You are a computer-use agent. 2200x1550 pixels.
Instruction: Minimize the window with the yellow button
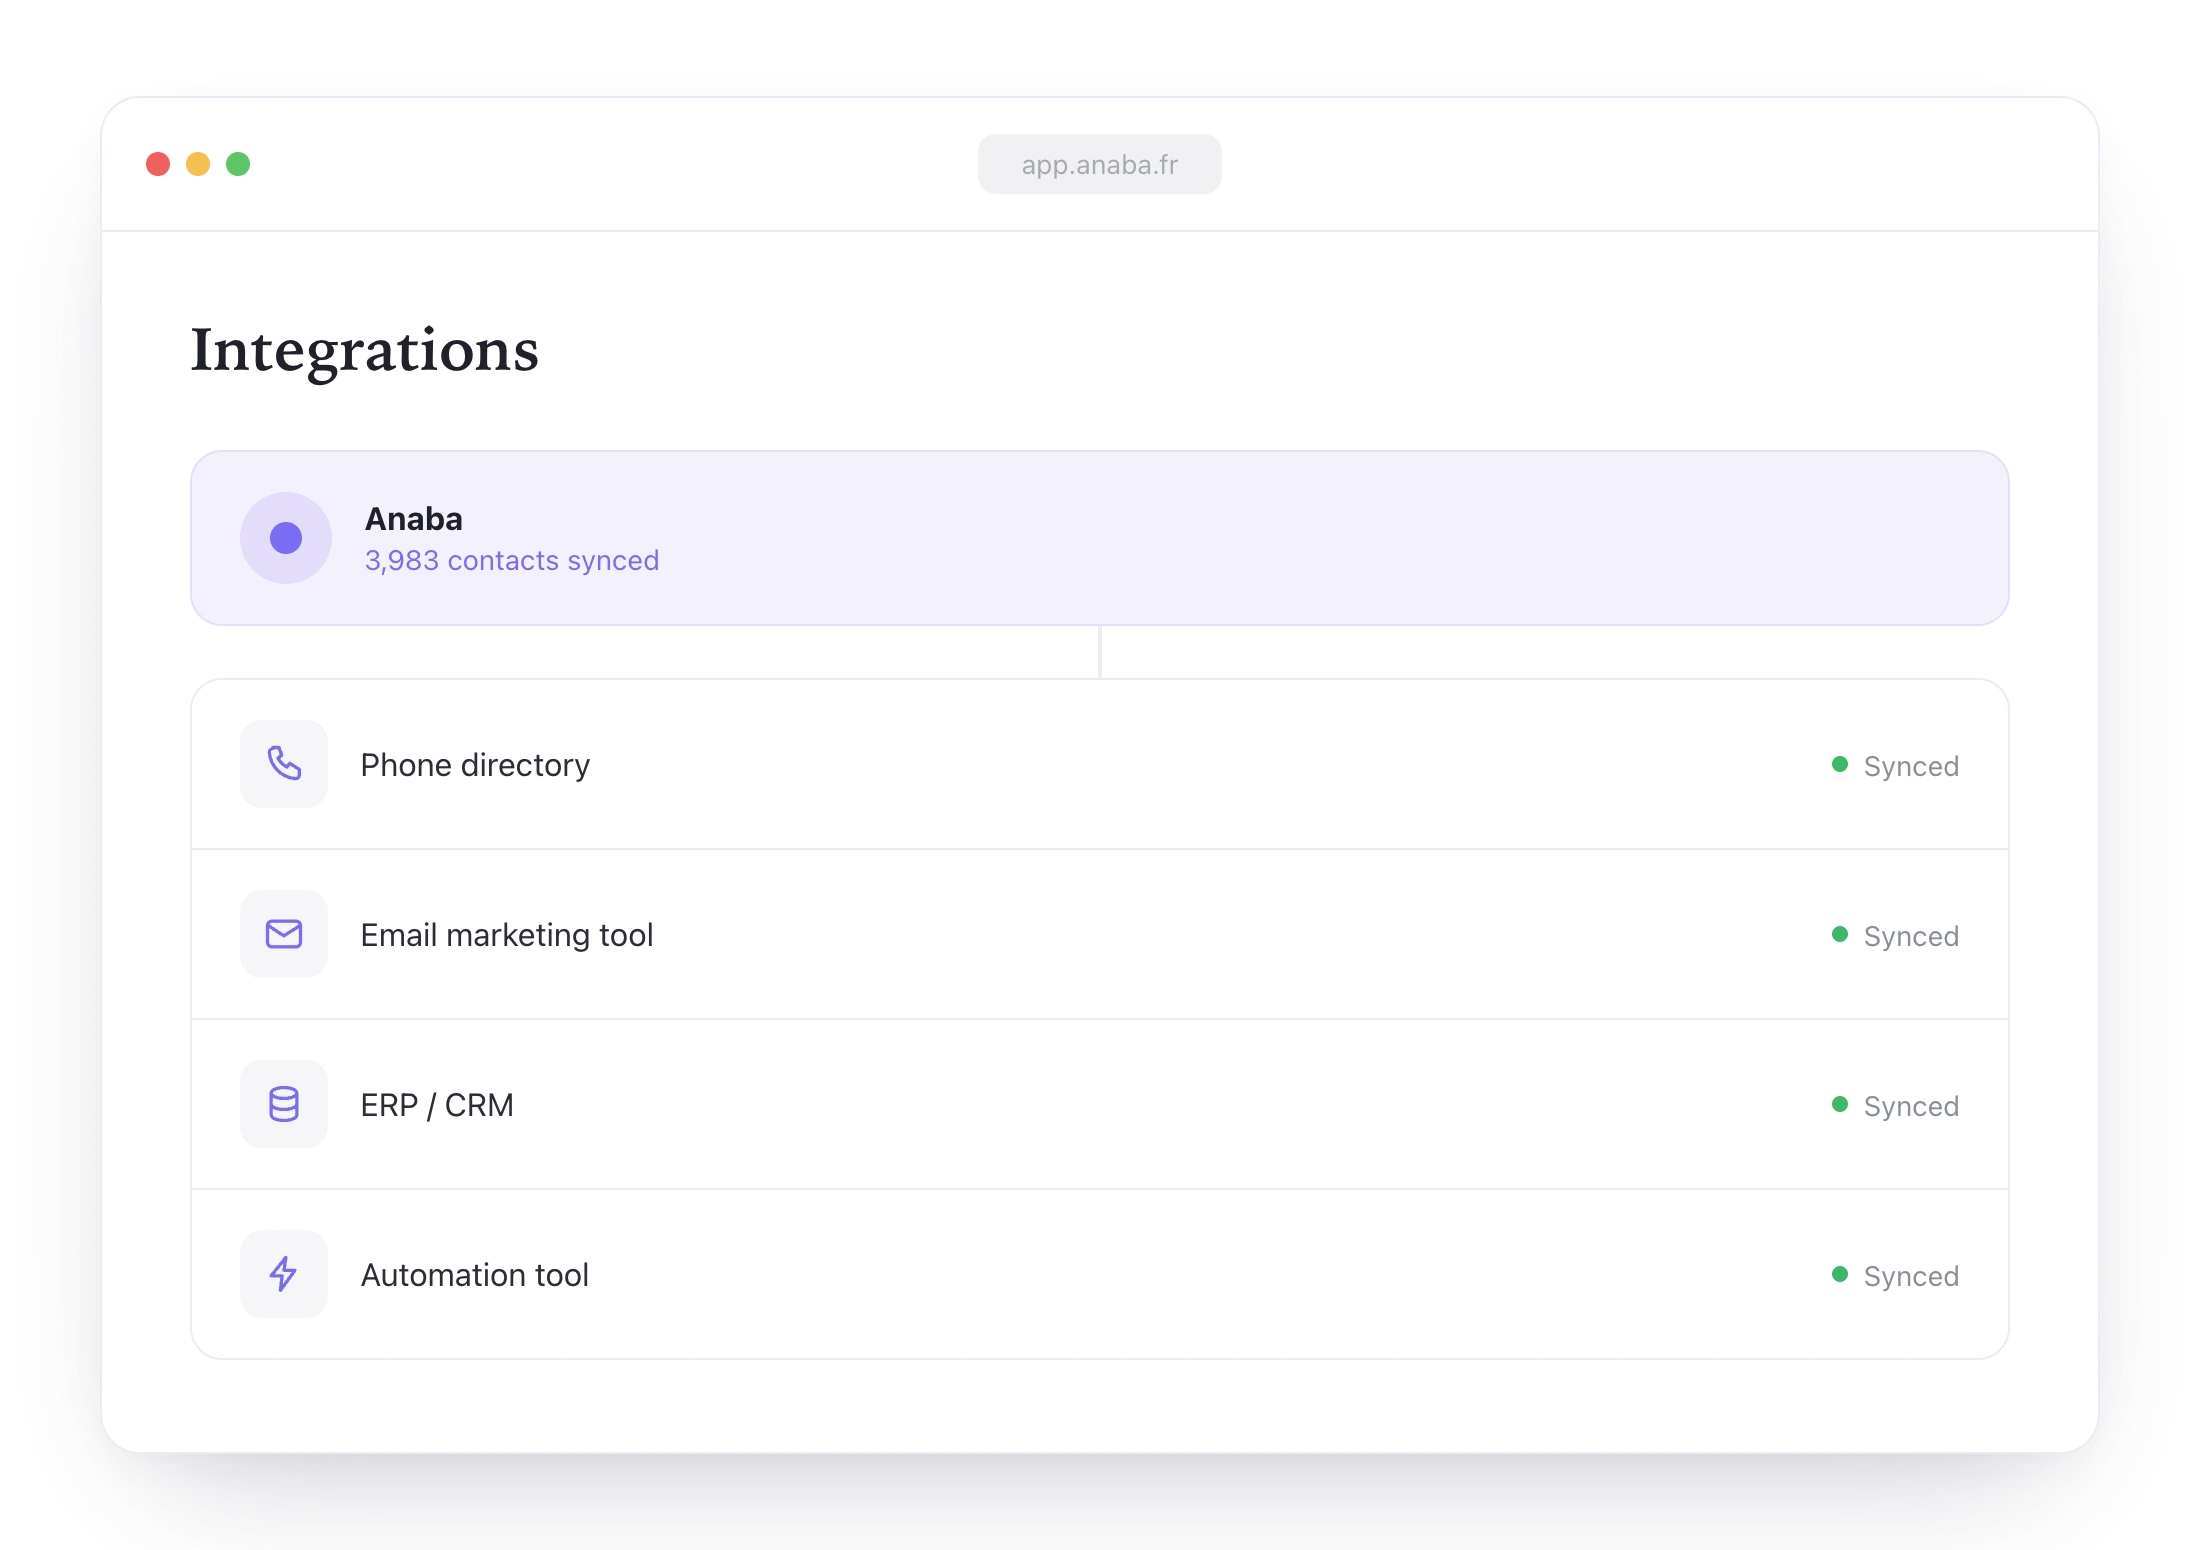[x=198, y=164]
